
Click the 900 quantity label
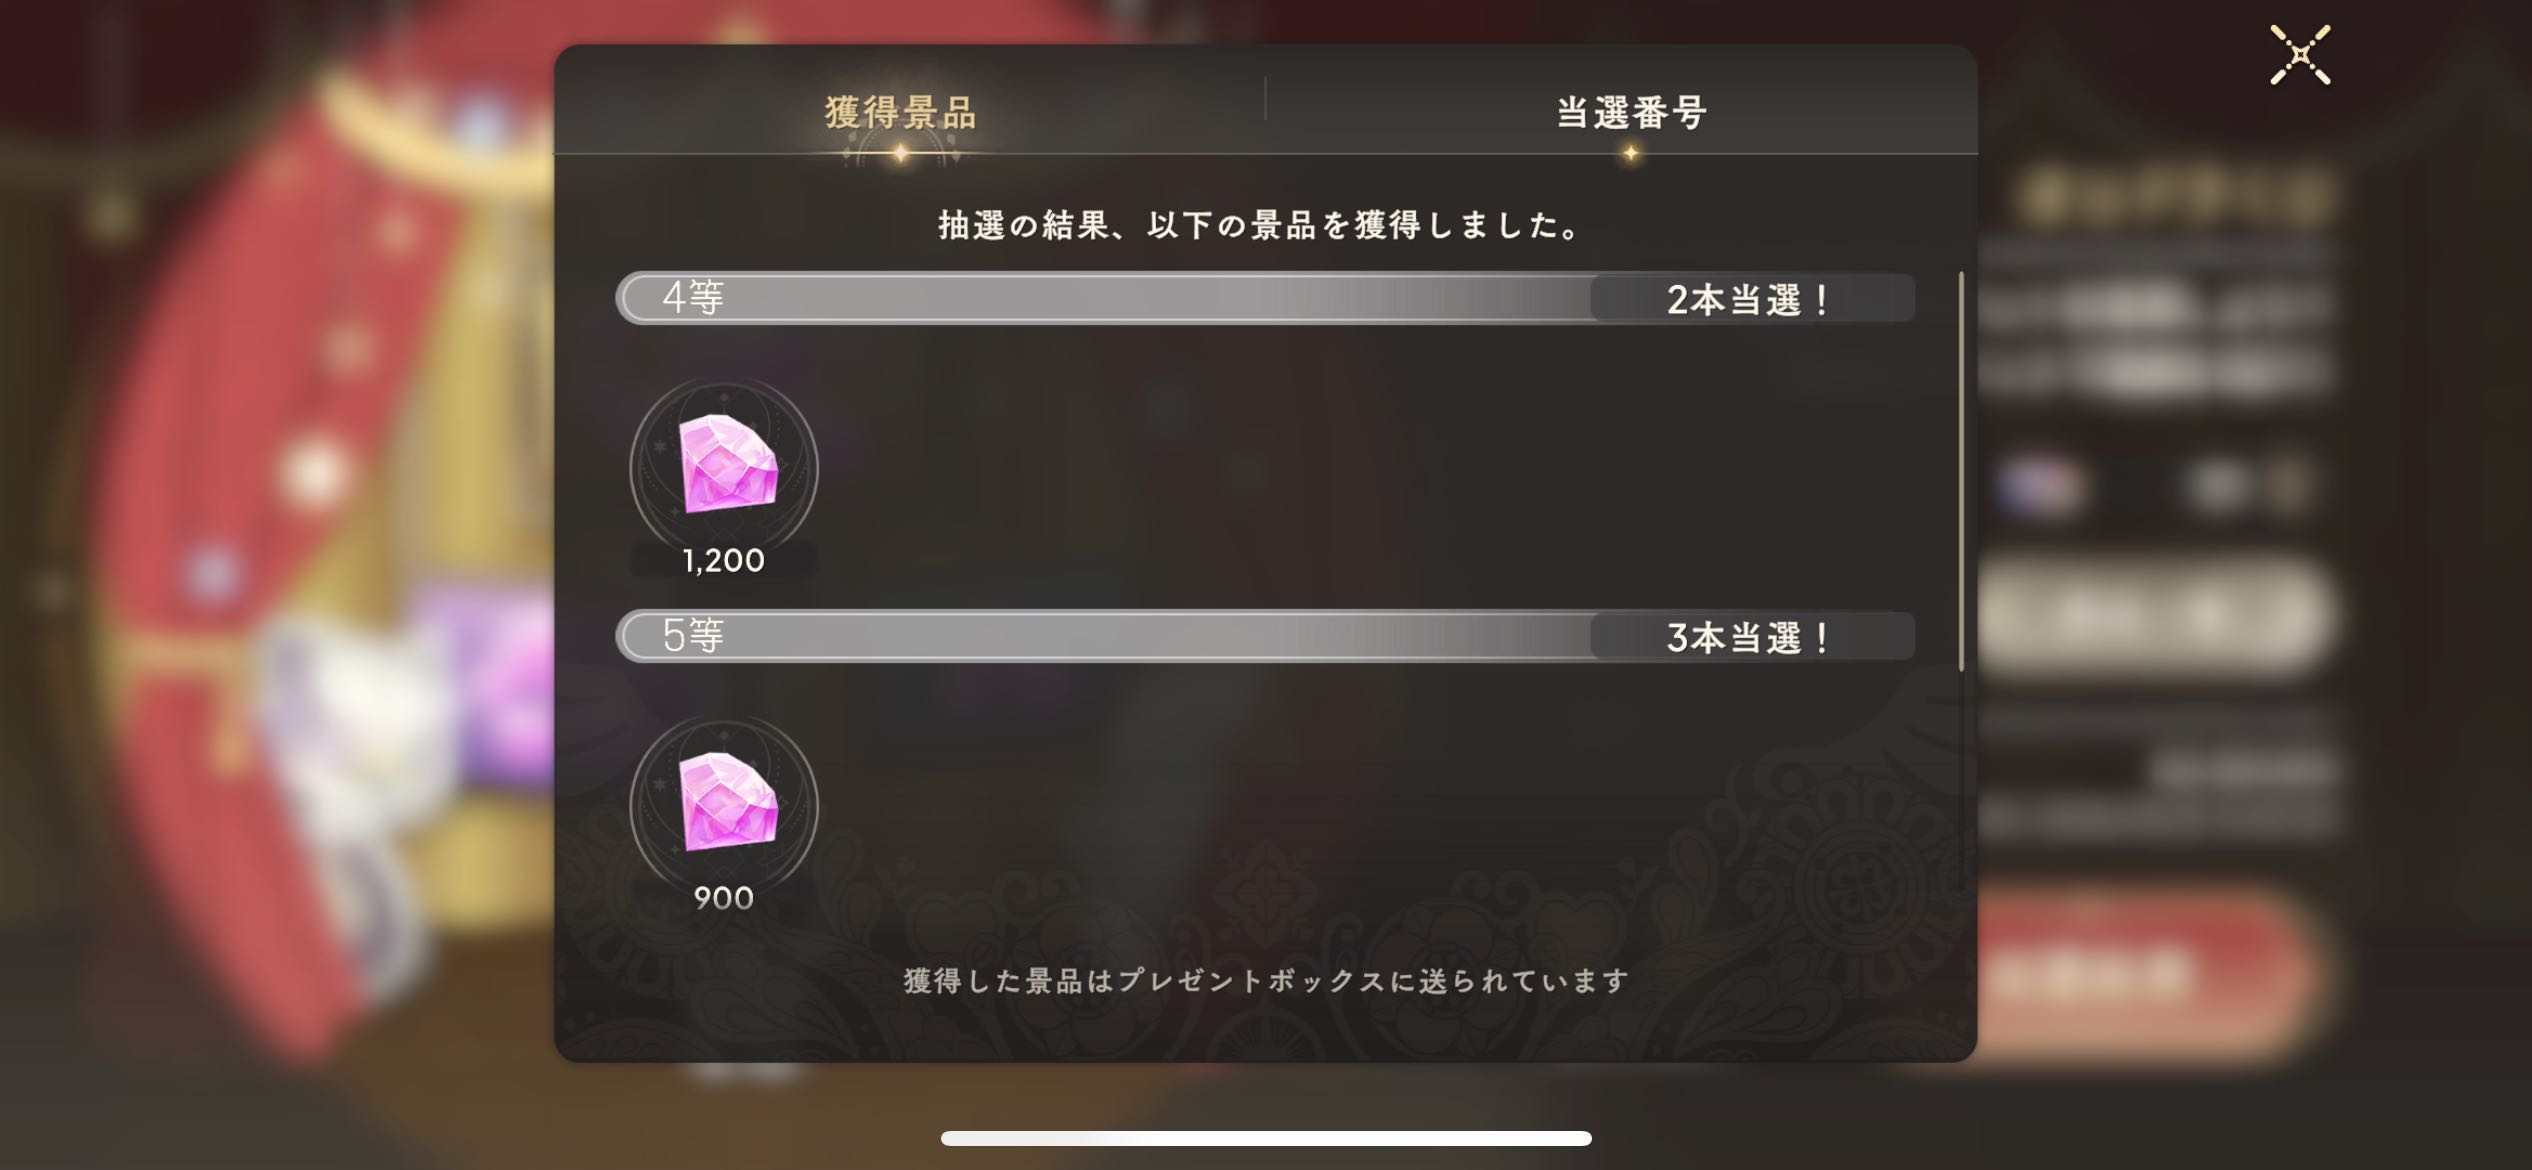pos(724,898)
